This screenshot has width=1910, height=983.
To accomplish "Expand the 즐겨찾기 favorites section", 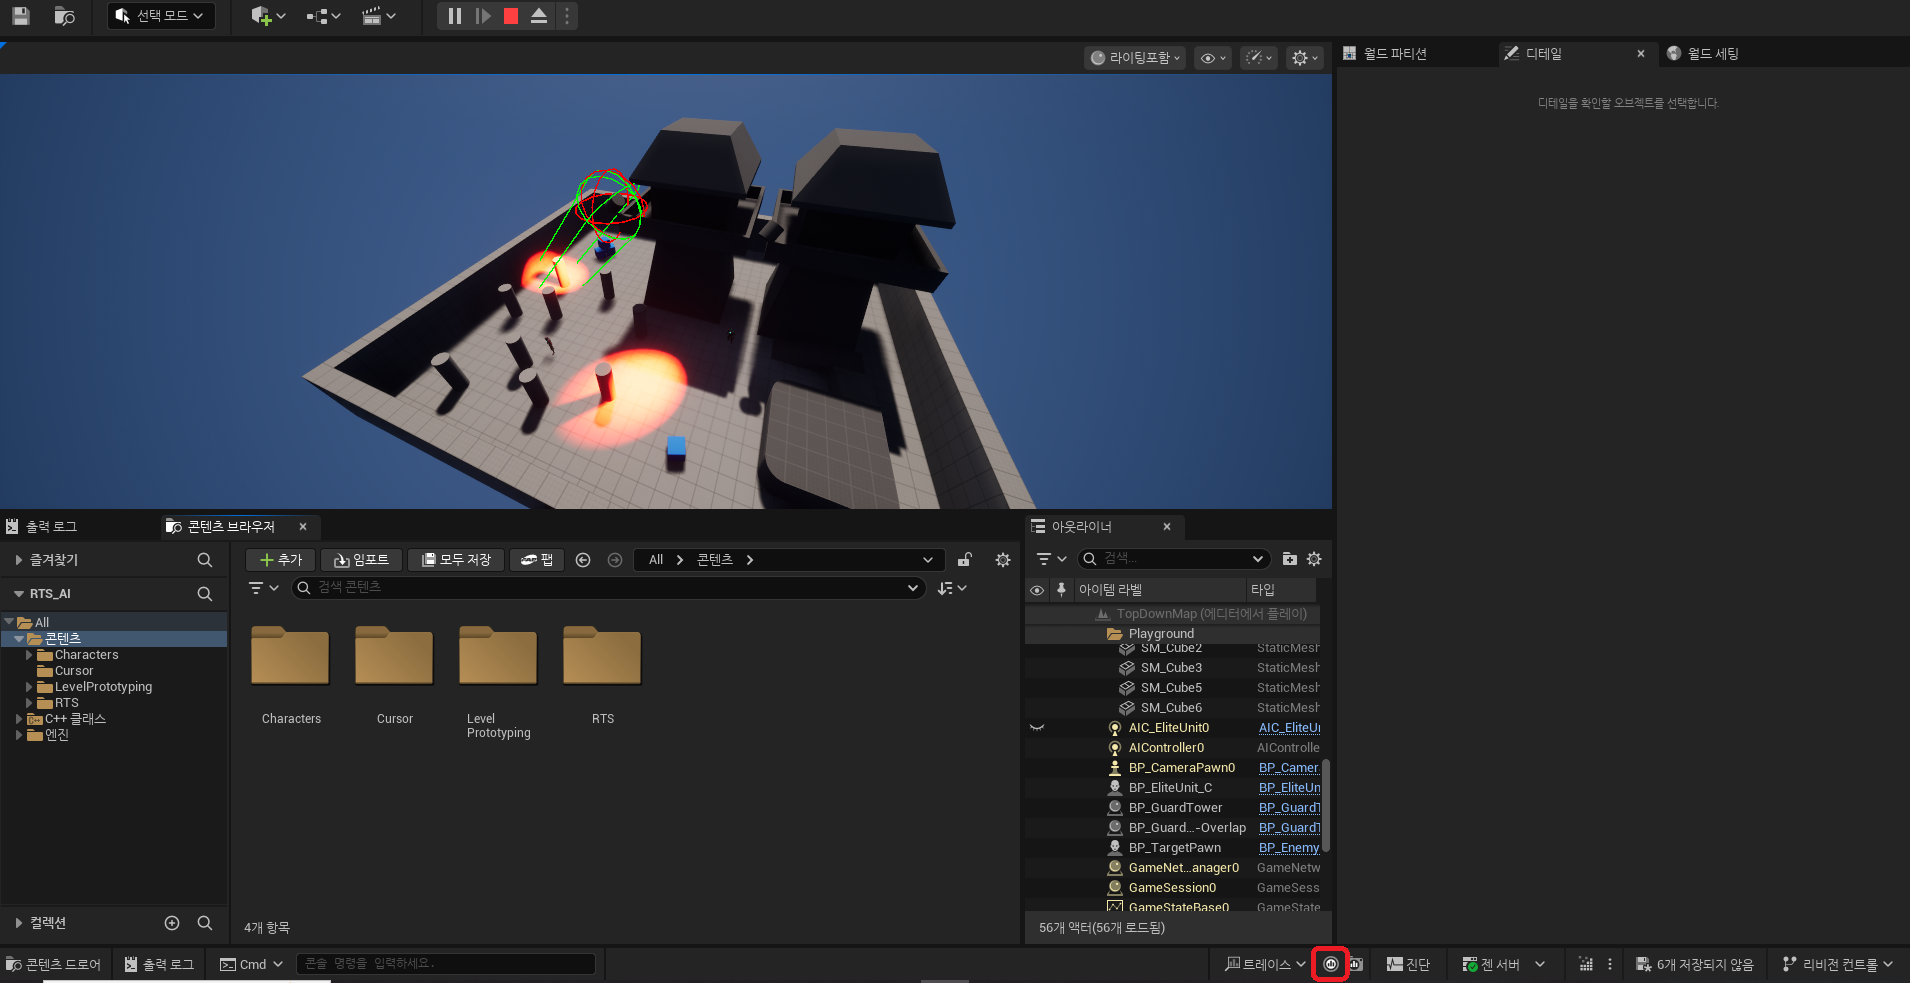I will (19, 560).
